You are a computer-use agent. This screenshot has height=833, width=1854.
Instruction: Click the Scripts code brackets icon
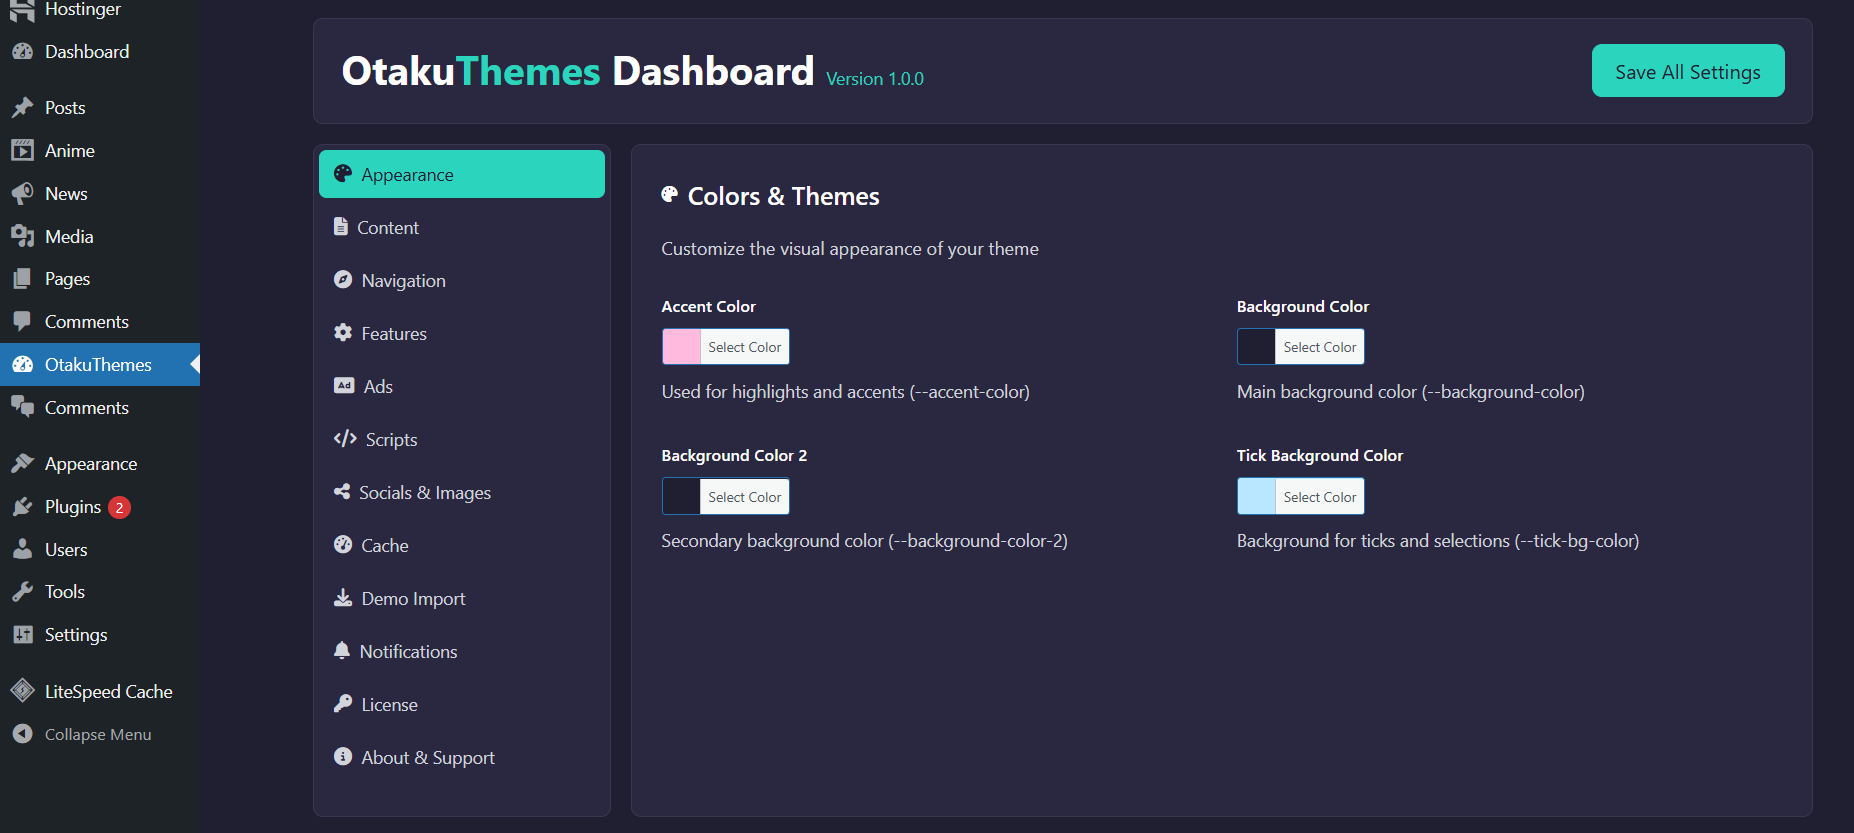[x=345, y=439]
